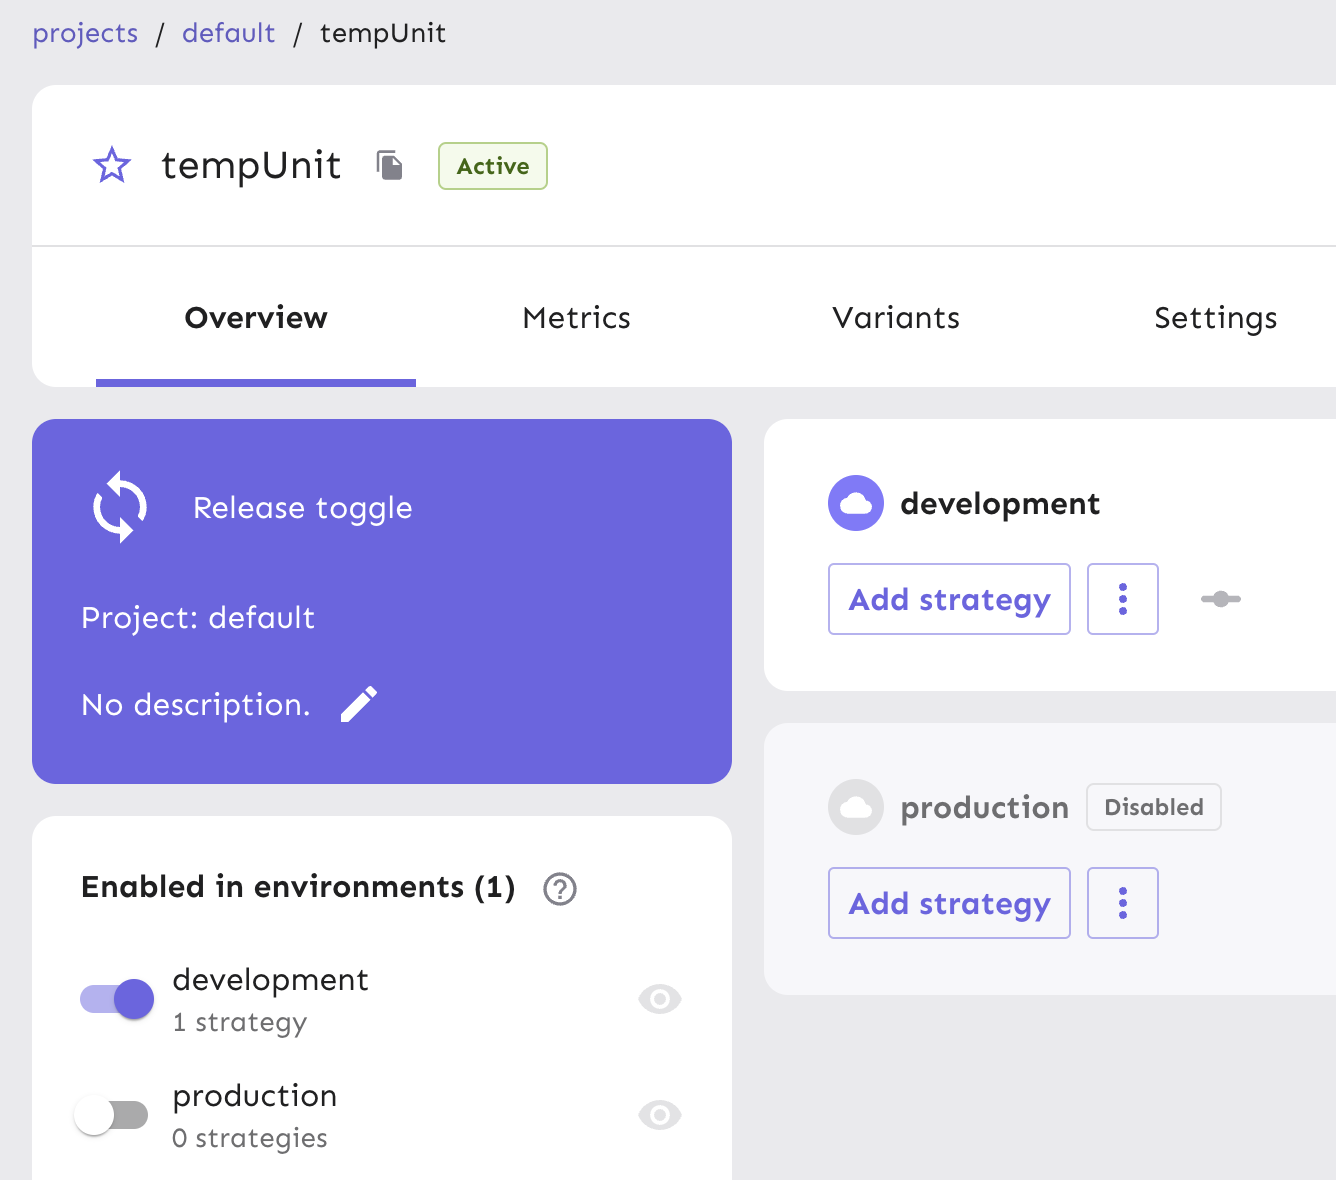Navigate back via the projects breadcrumb
The width and height of the screenshot is (1336, 1180).
click(x=85, y=33)
